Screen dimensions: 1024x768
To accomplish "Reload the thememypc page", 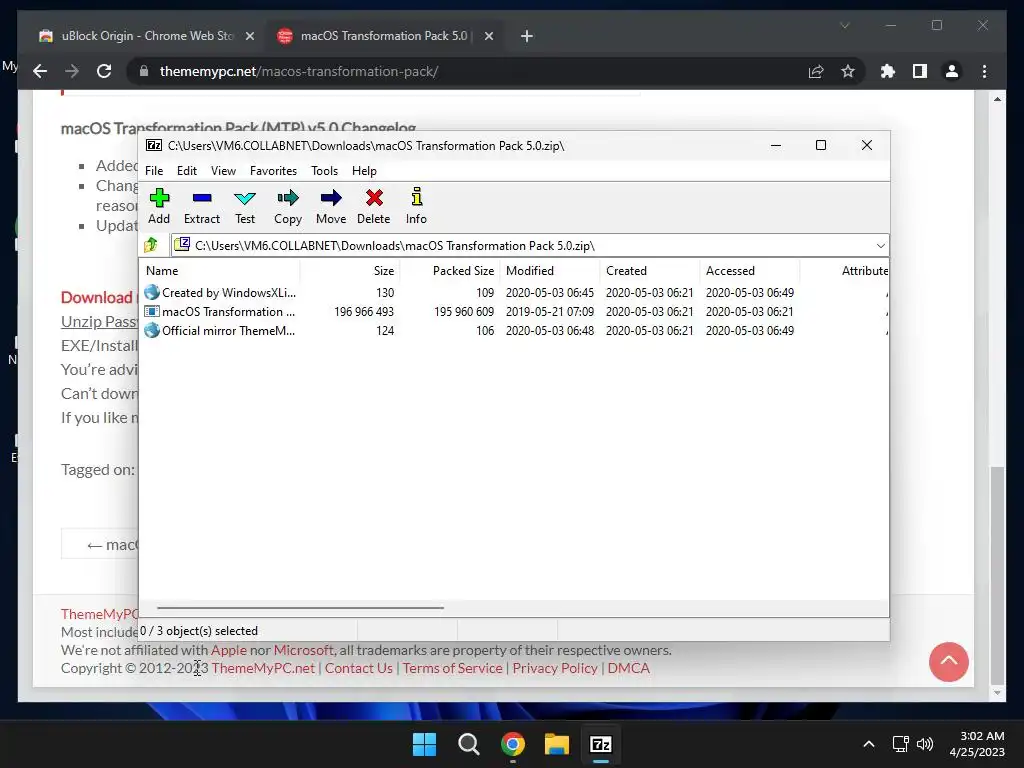I will click(104, 71).
